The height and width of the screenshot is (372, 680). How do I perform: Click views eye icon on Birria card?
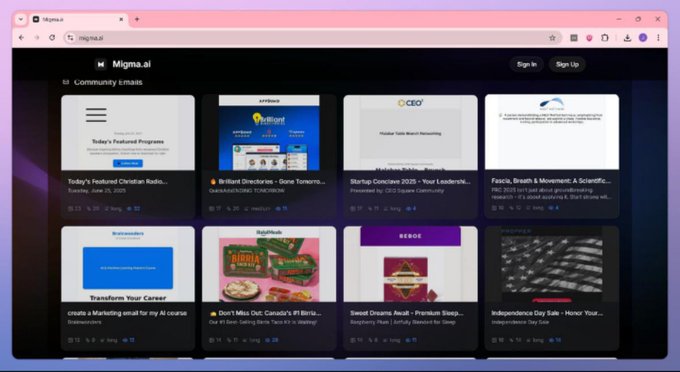pyautogui.click(x=268, y=340)
